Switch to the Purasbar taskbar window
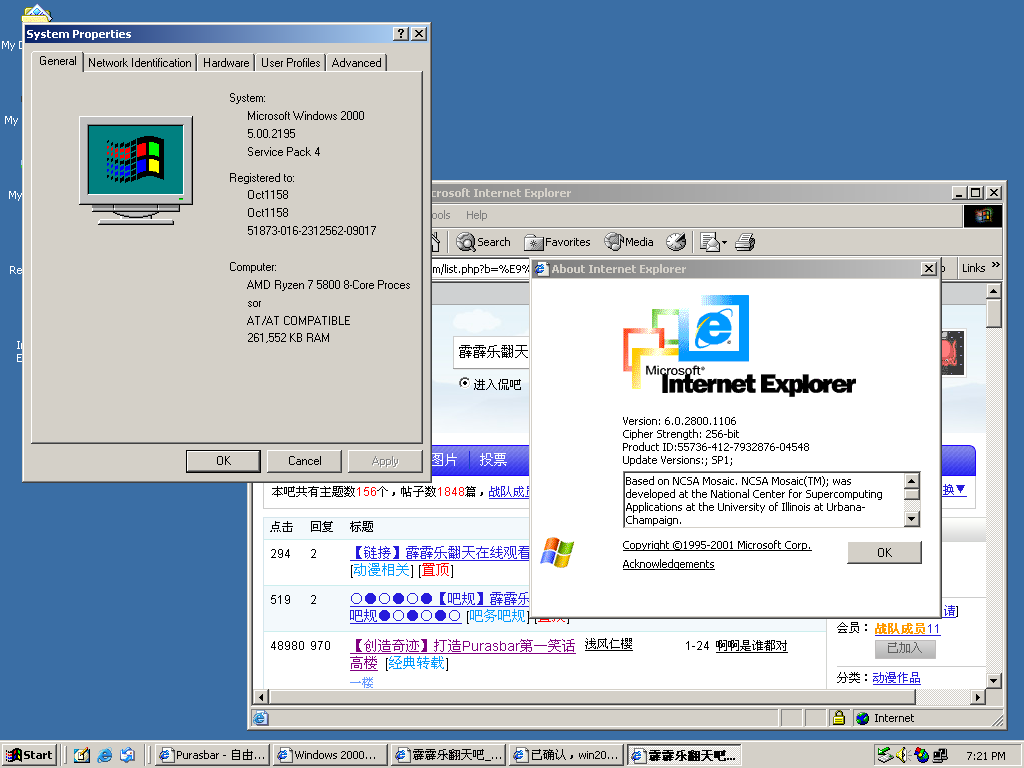This screenshot has height=768, width=1024. tap(212, 755)
